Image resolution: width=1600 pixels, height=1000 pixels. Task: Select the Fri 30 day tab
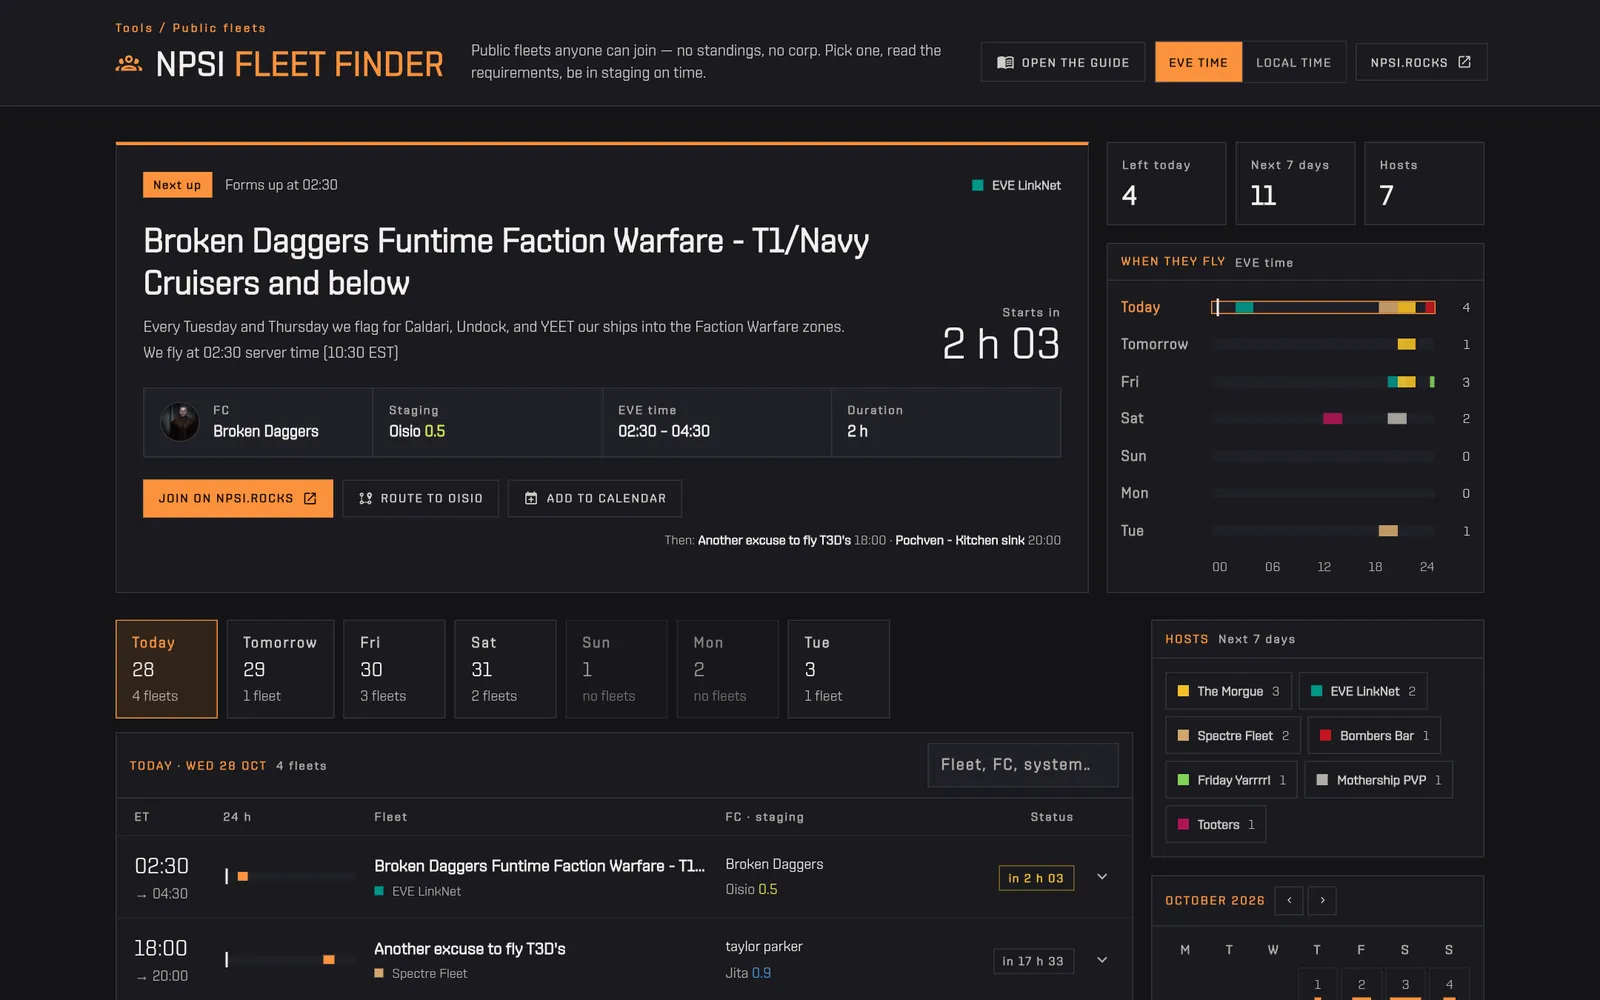394,669
